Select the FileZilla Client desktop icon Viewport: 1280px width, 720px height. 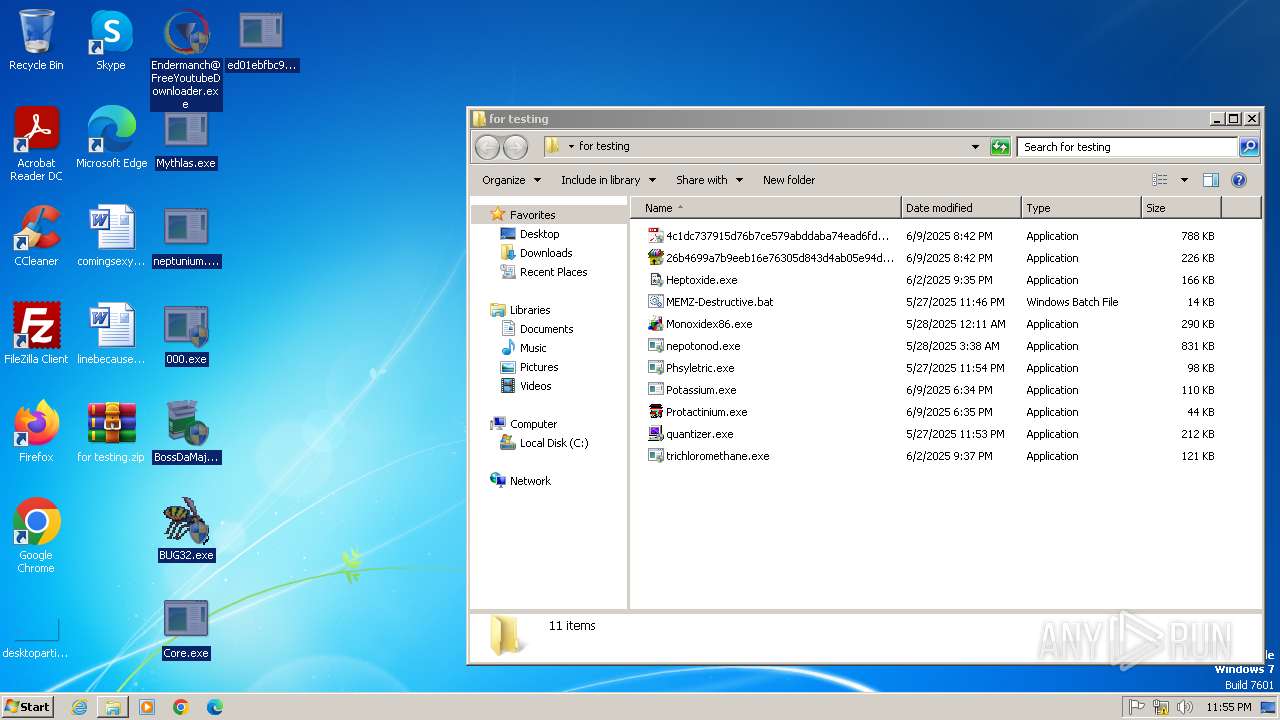coord(36,334)
